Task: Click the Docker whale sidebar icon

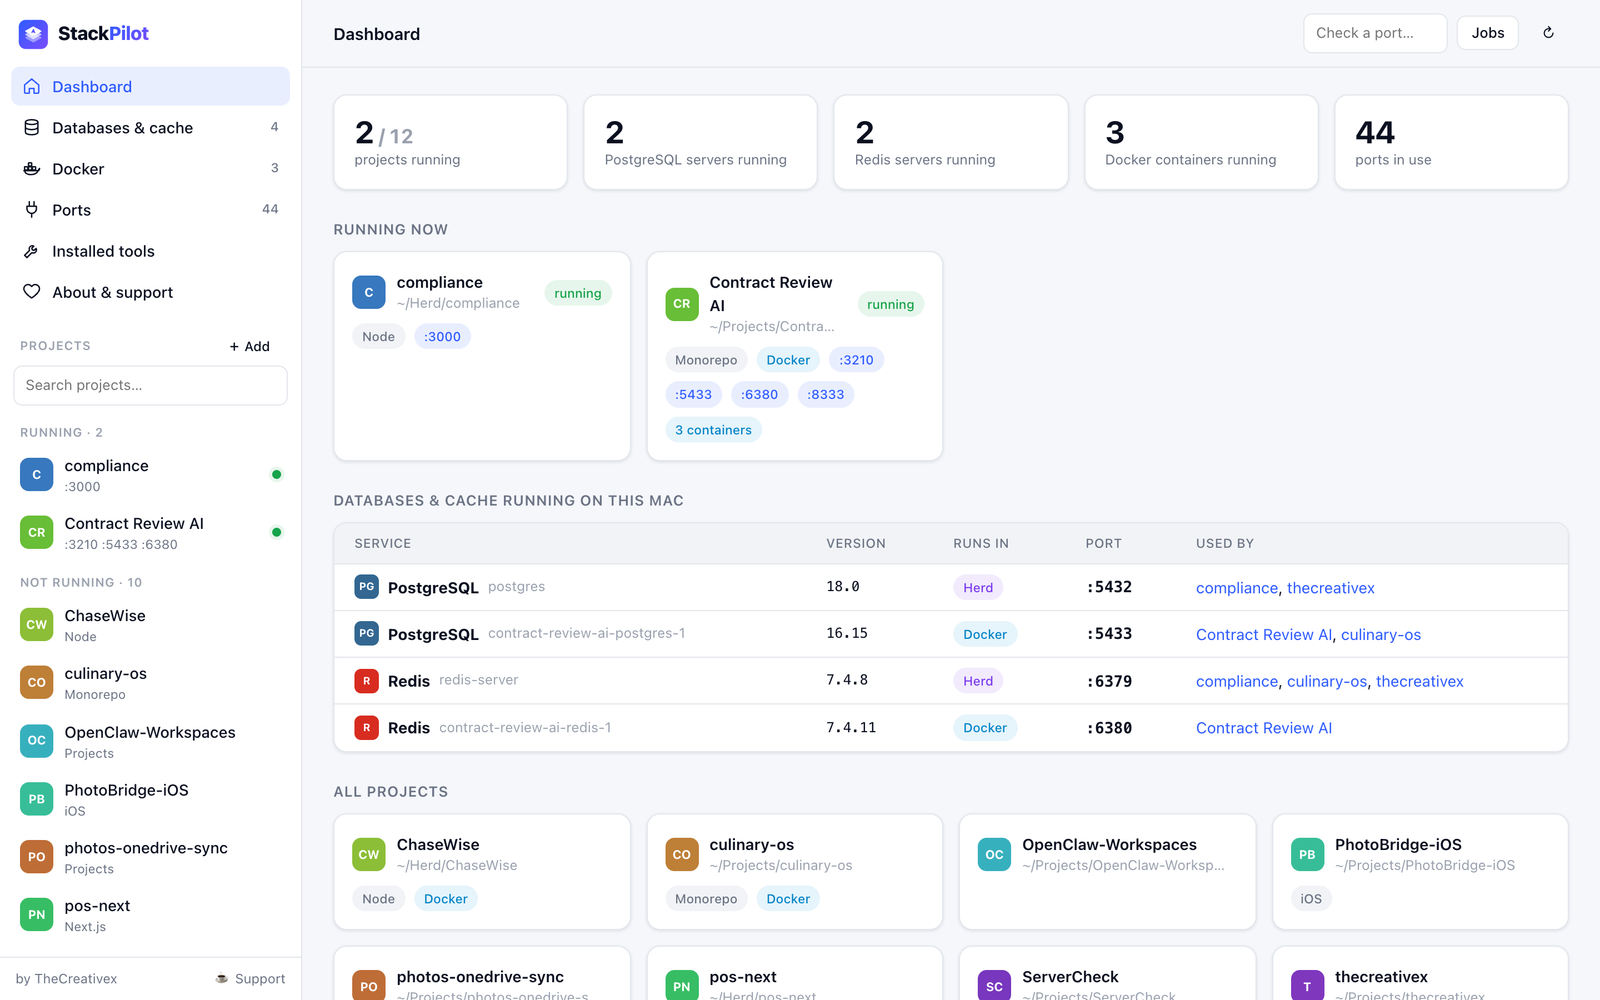Action: coord(32,169)
